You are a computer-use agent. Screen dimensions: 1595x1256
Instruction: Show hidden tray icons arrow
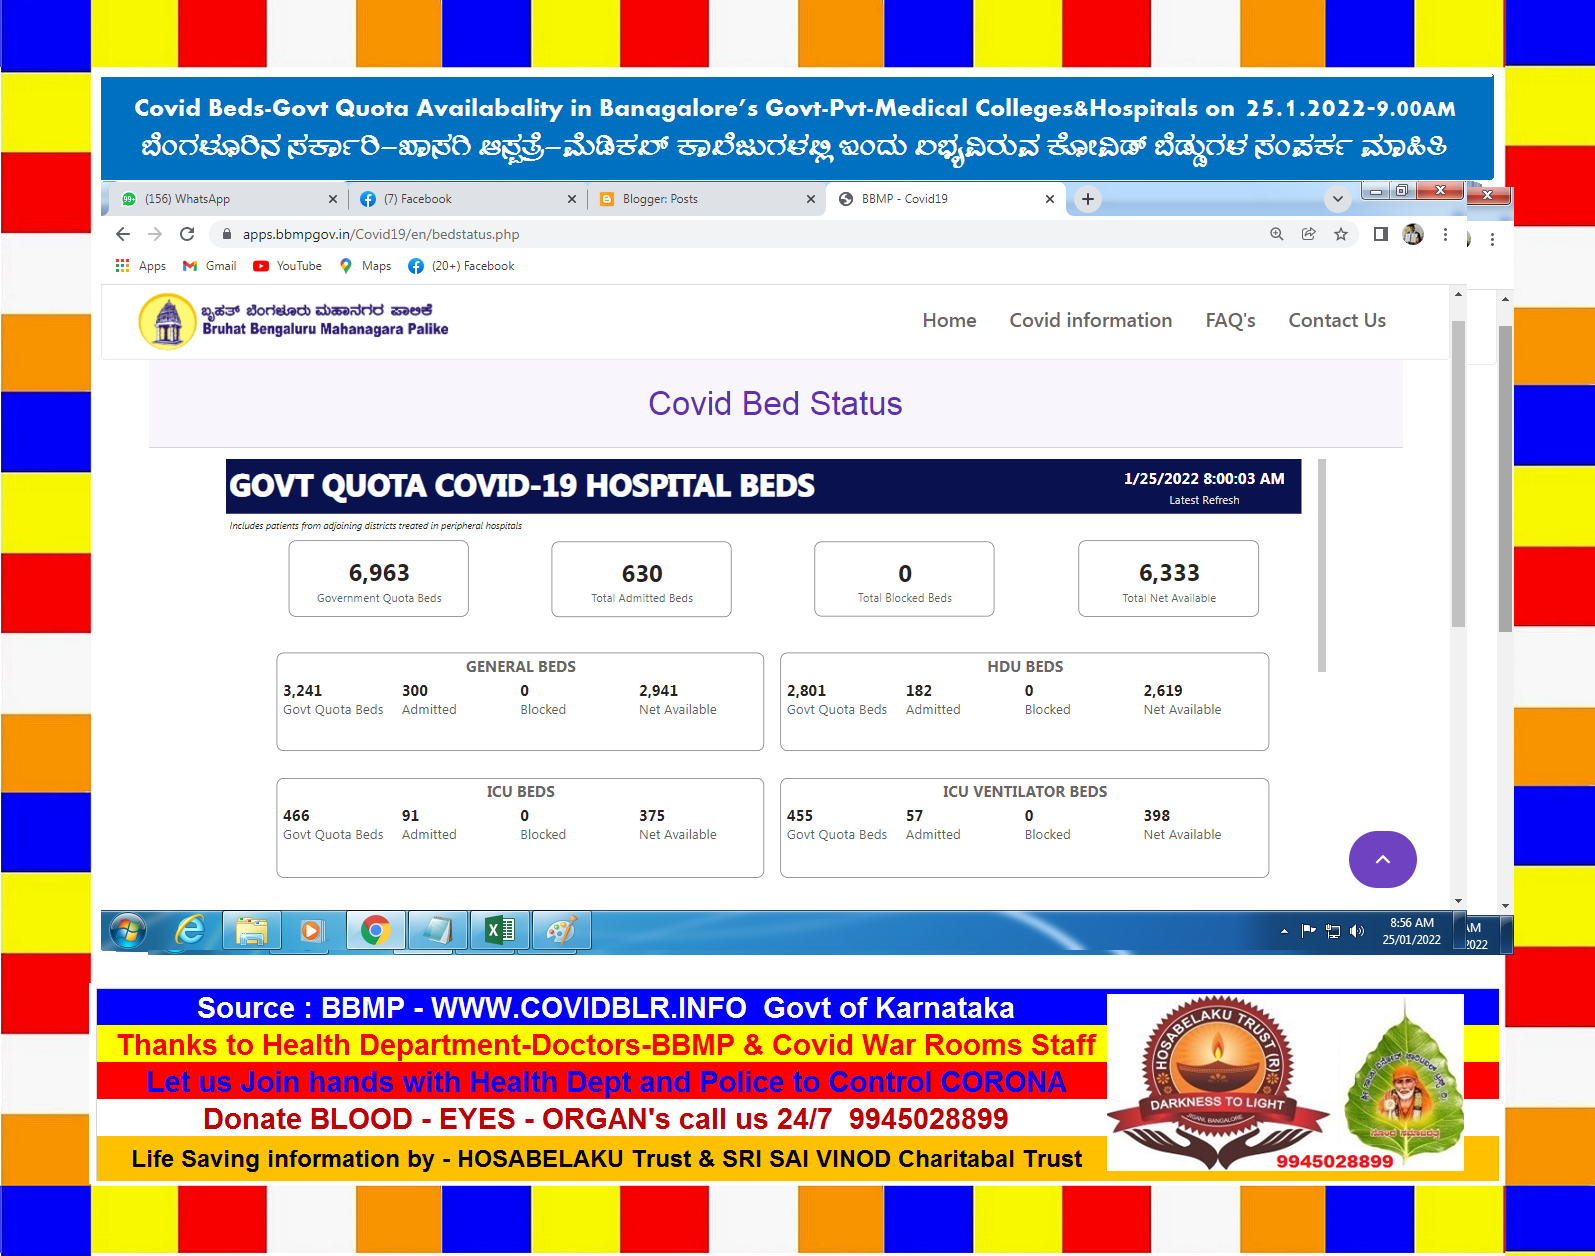(x=1284, y=931)
